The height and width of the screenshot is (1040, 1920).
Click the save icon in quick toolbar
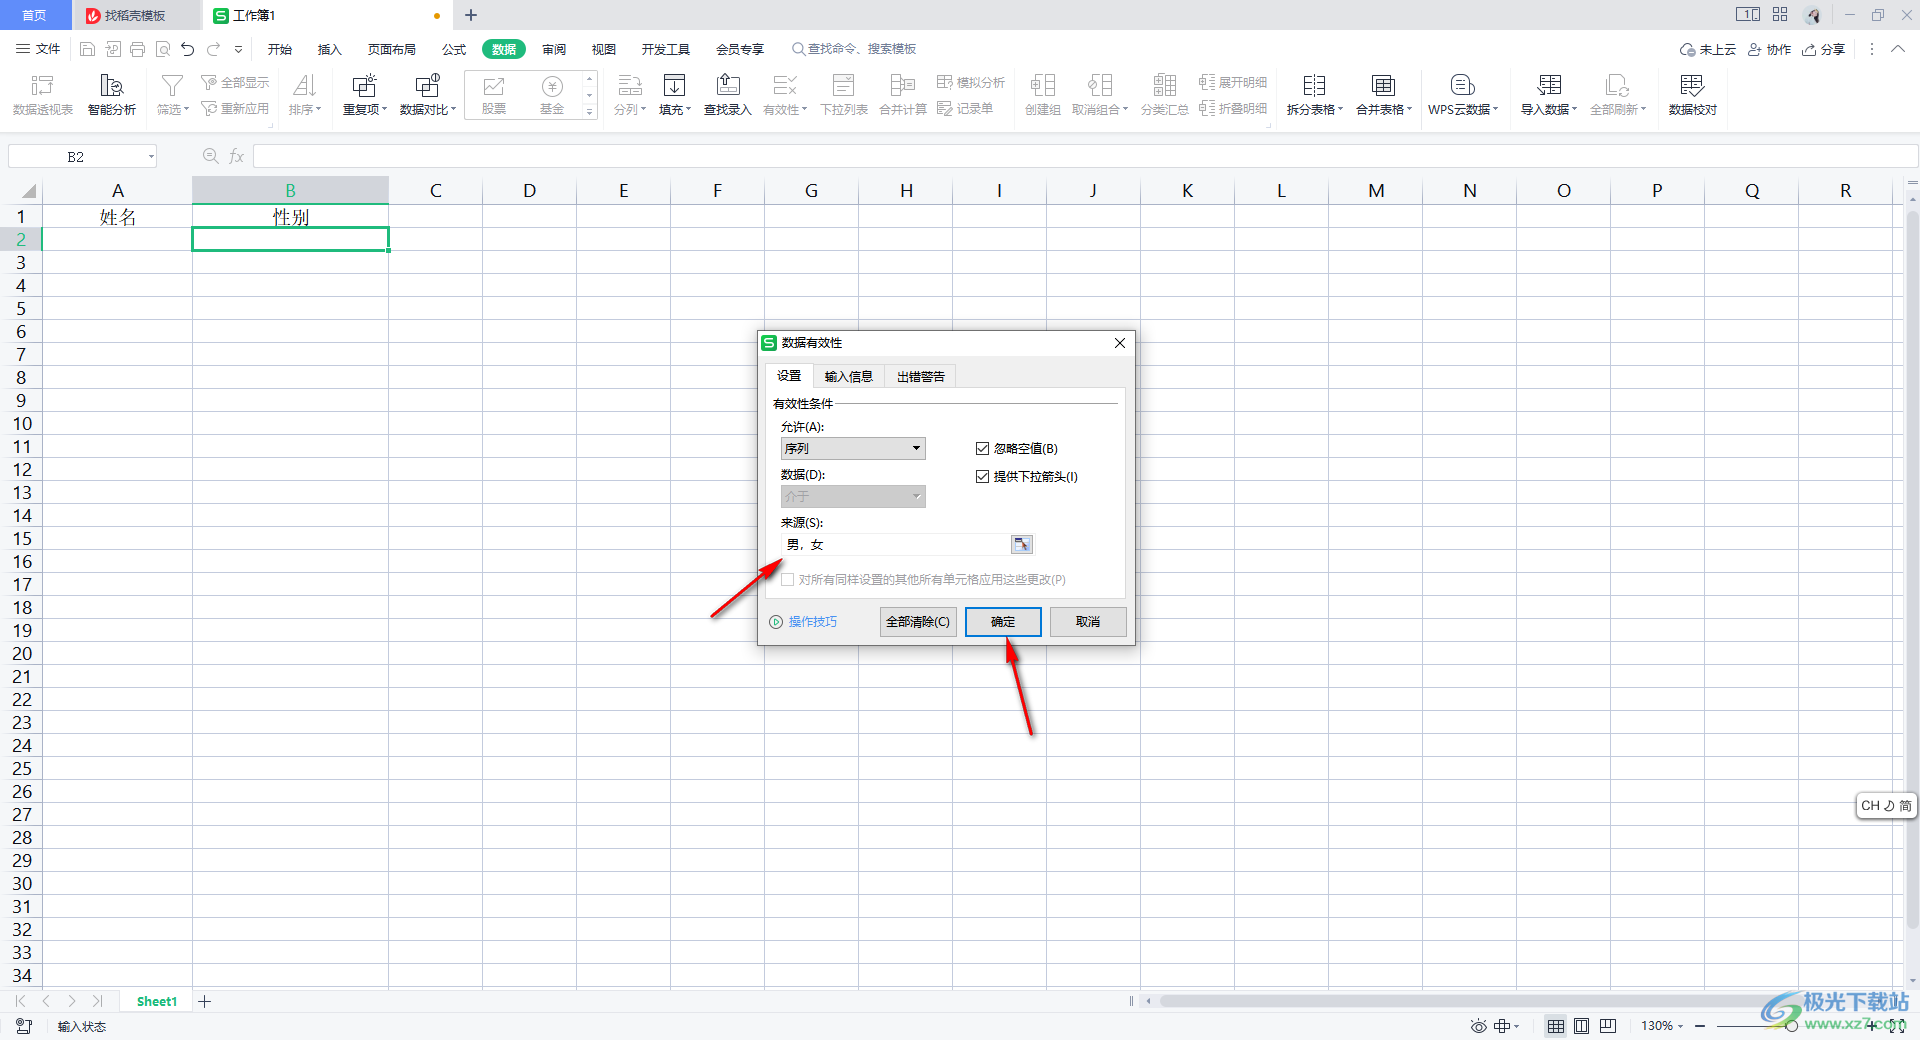[88, 49]
